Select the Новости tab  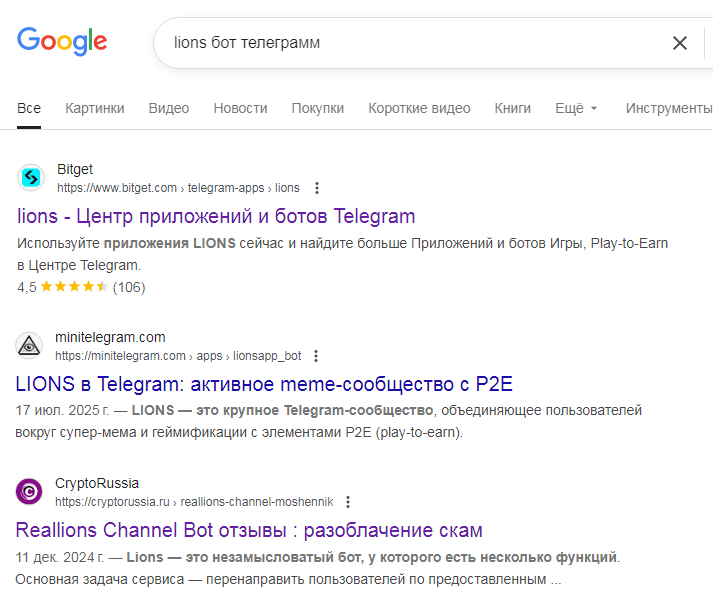240,108
